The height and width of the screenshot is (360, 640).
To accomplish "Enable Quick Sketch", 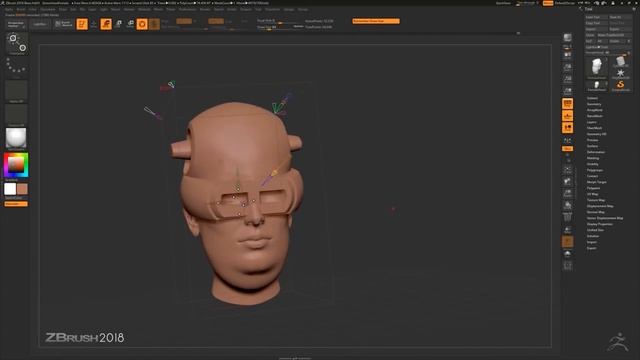I will 64,24.
